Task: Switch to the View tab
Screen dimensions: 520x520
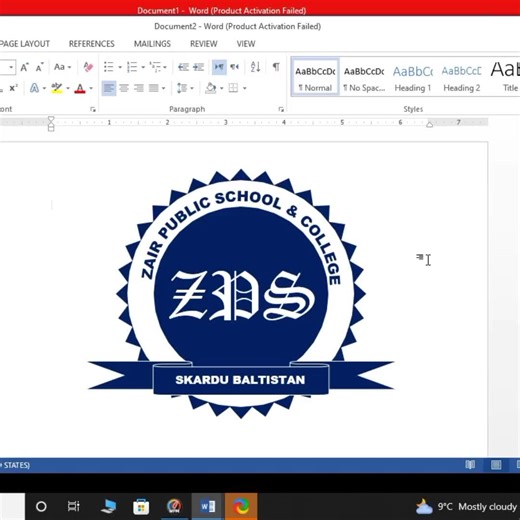Action: 246,44
